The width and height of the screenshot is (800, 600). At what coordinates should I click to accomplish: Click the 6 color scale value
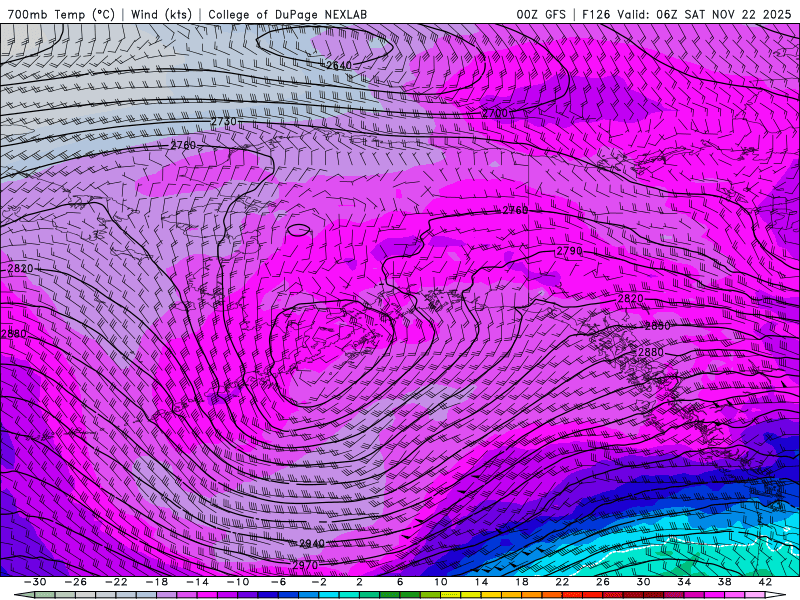(x=399, y=582)
